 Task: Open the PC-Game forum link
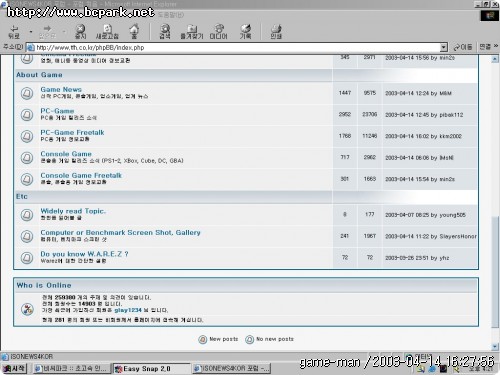pos(57,111)
